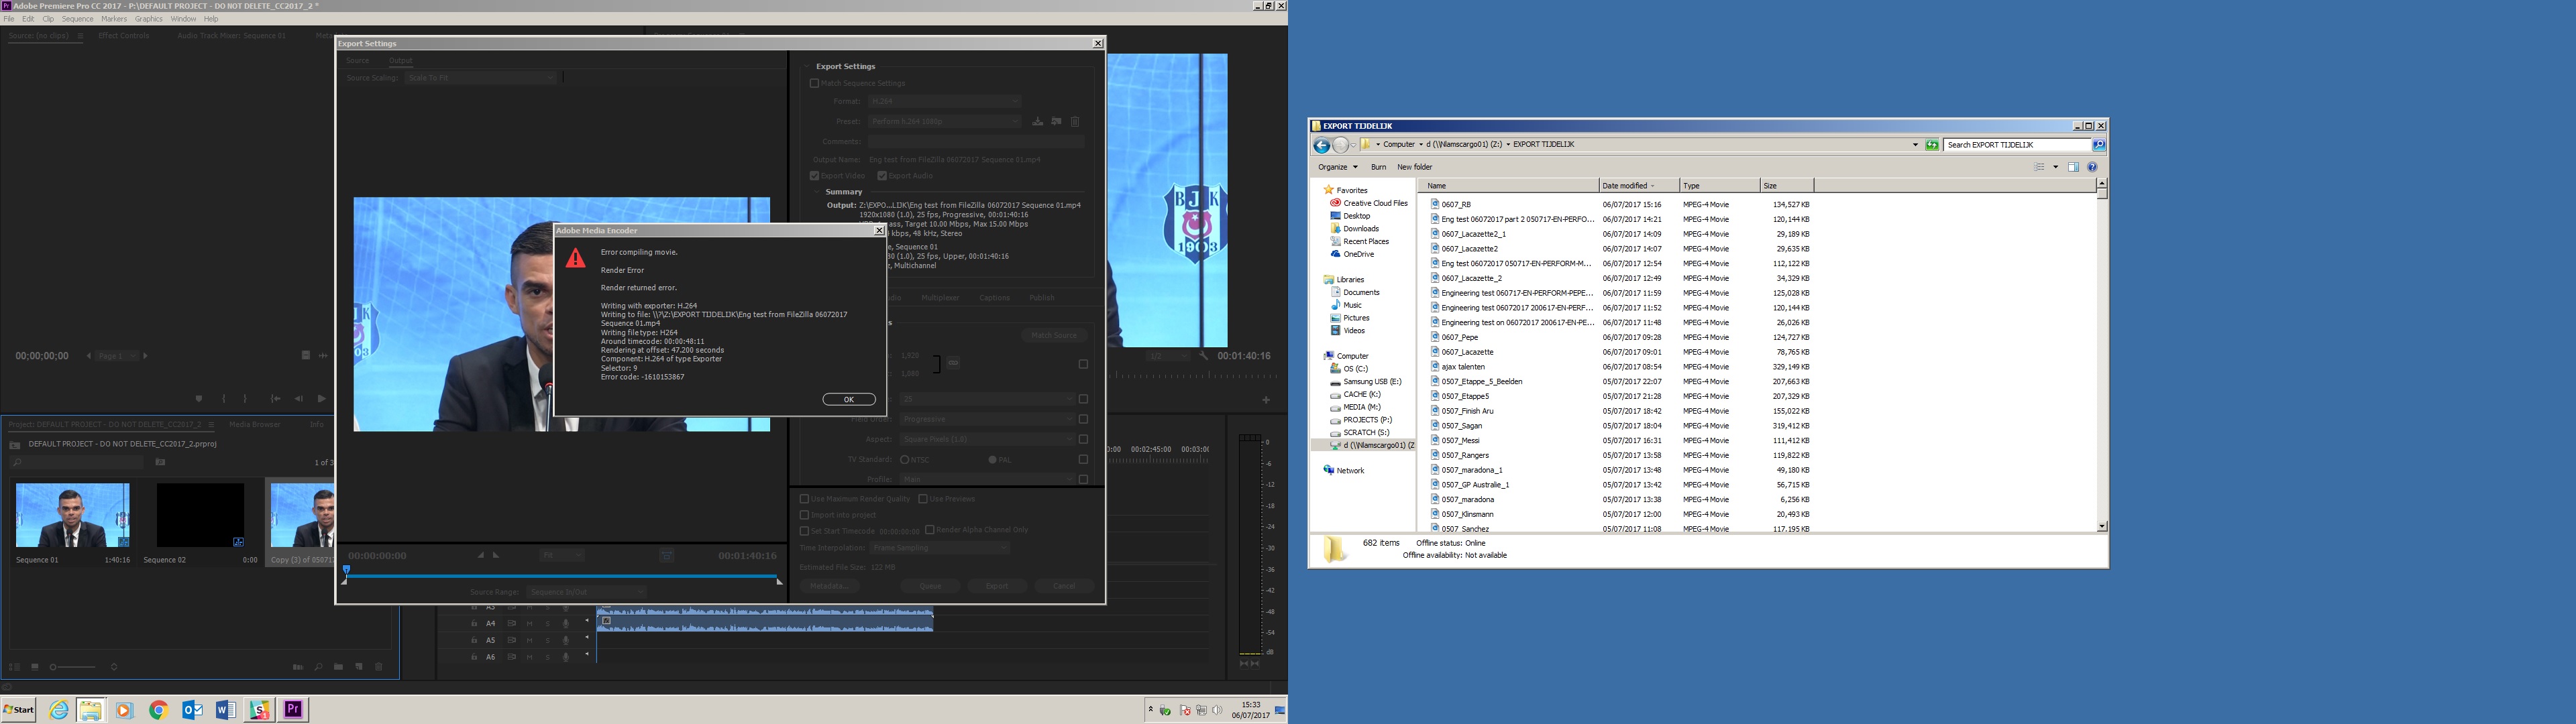Open Time Interpolation dropdown Frame Sampling
This screenshot has width=2576, height=724.
point(940,548)
